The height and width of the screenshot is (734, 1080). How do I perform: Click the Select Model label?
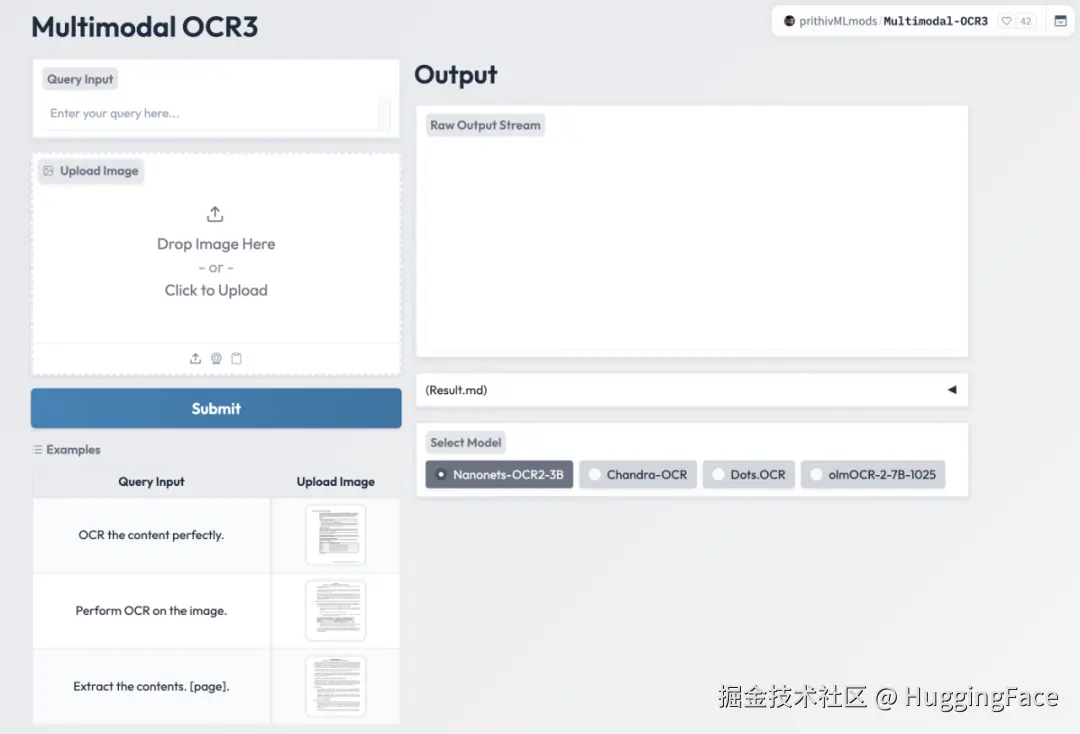[x=466, y=443]
